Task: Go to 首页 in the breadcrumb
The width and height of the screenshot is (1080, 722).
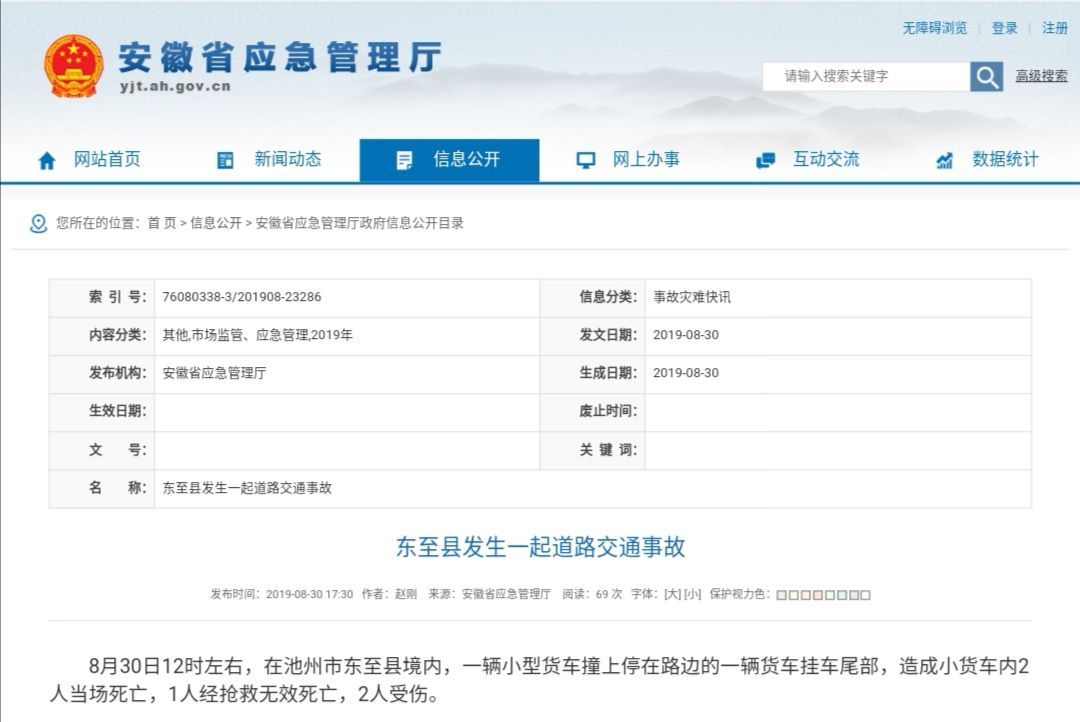Action: tap(161, 224)
